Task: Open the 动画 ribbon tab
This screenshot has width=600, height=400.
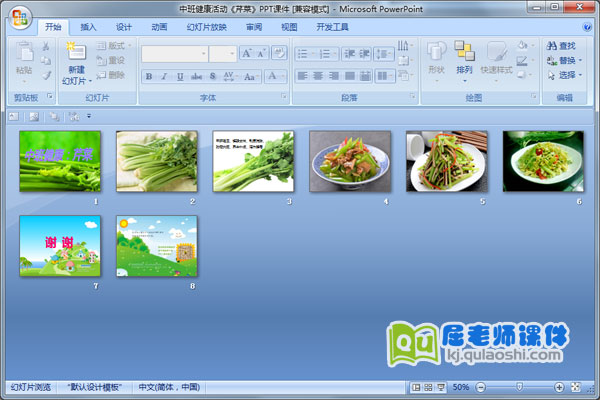Action: tap(159, 27)
